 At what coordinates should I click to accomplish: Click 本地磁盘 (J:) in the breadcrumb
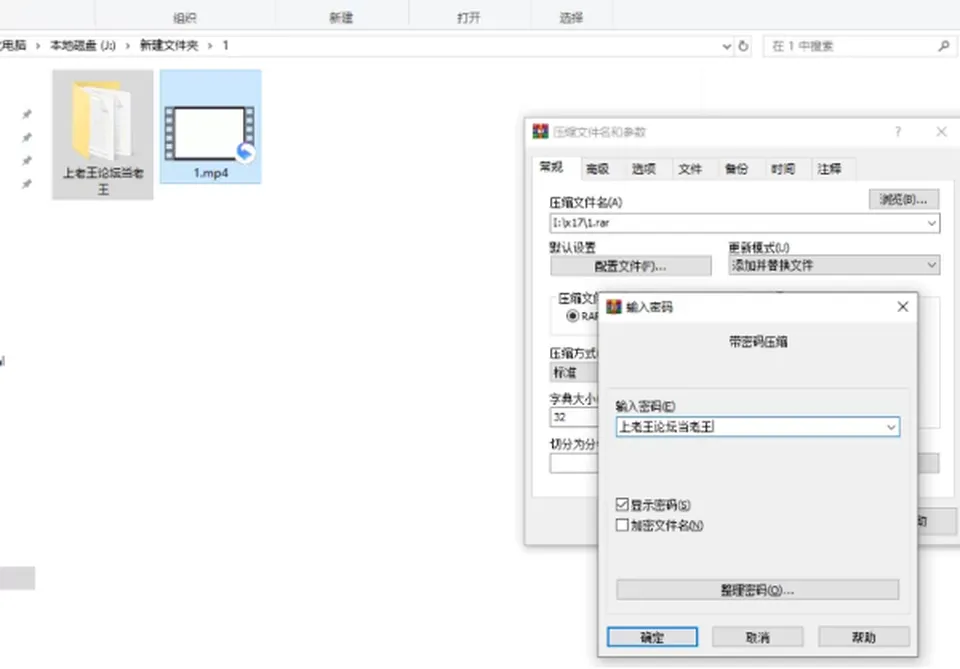pos(83,46)
